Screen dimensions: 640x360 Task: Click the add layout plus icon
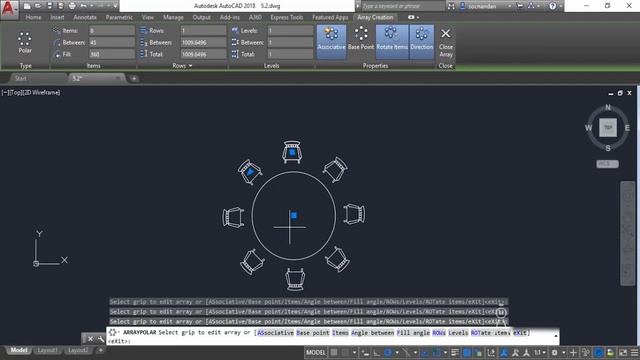click(100, 350)
